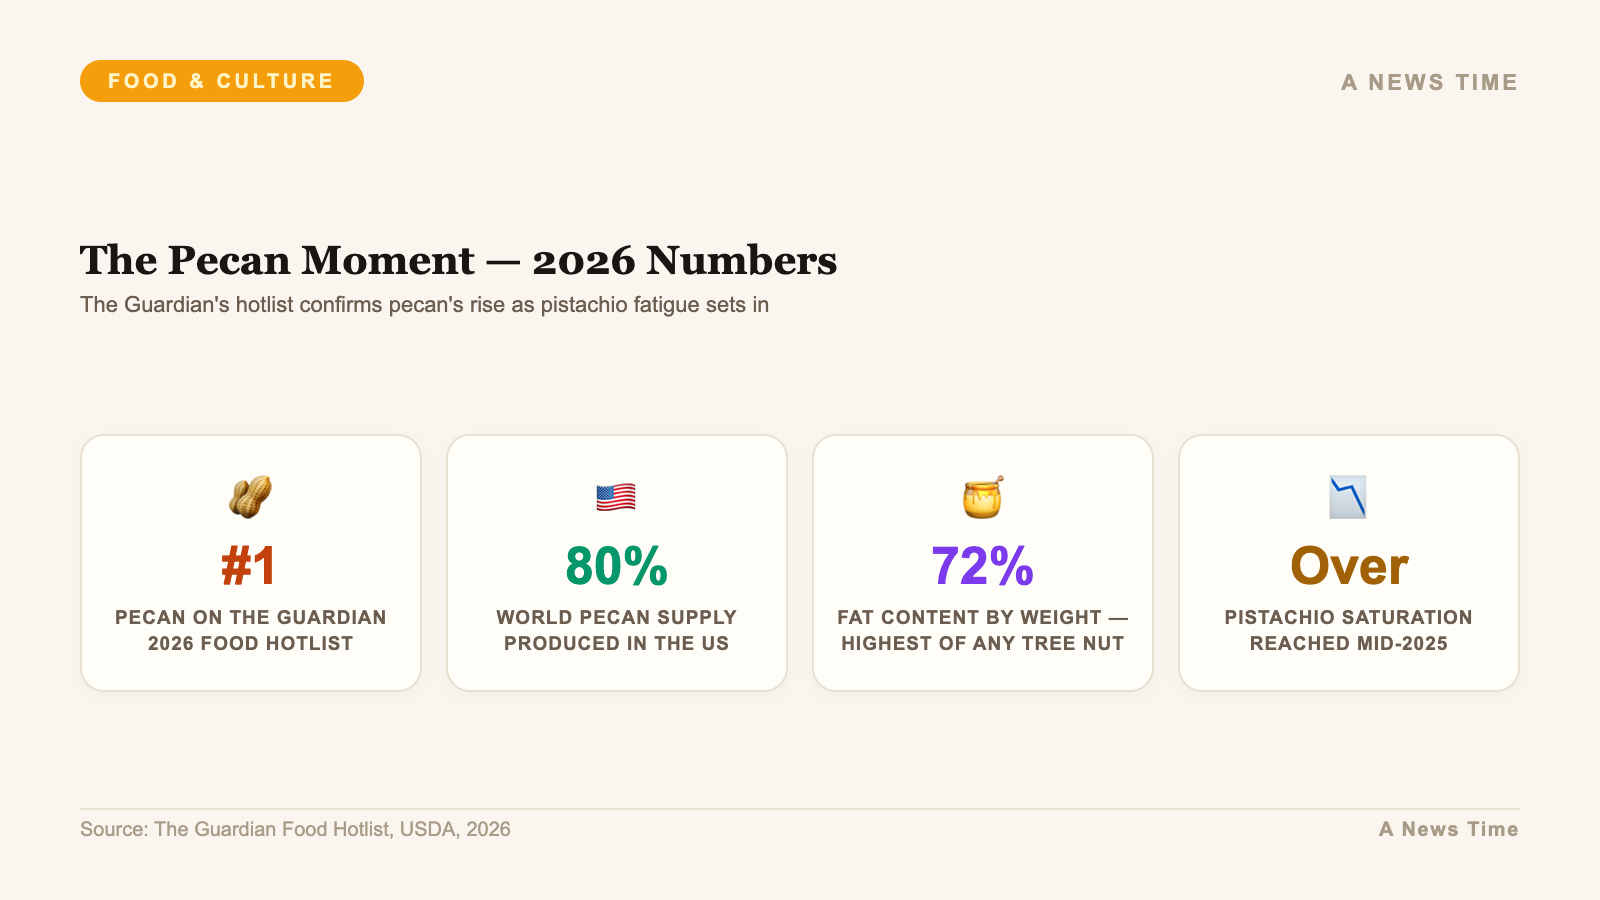Screen dimensions: 1600x900
Task: Click "Fat Content by Weight" label
Action: pos(982,630)
